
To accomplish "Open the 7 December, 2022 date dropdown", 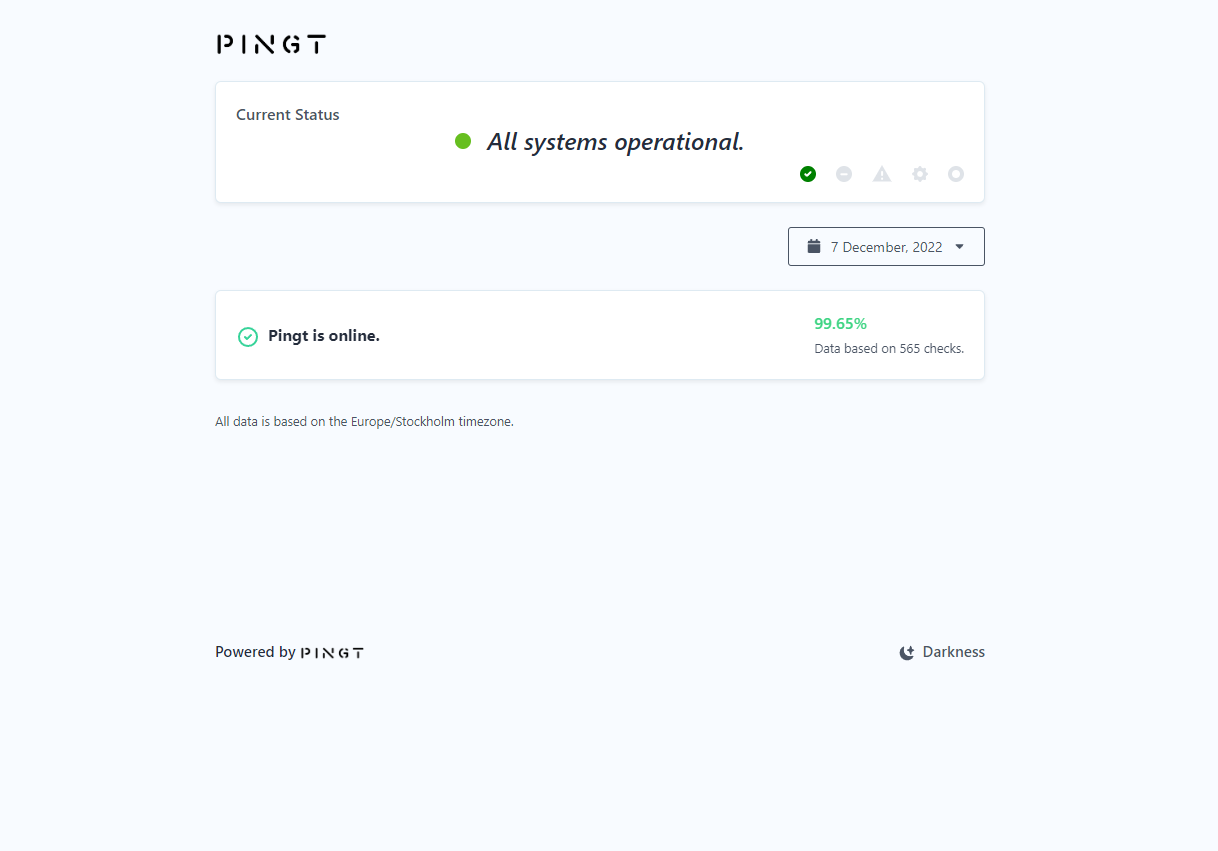I will [x=886, y=247].
